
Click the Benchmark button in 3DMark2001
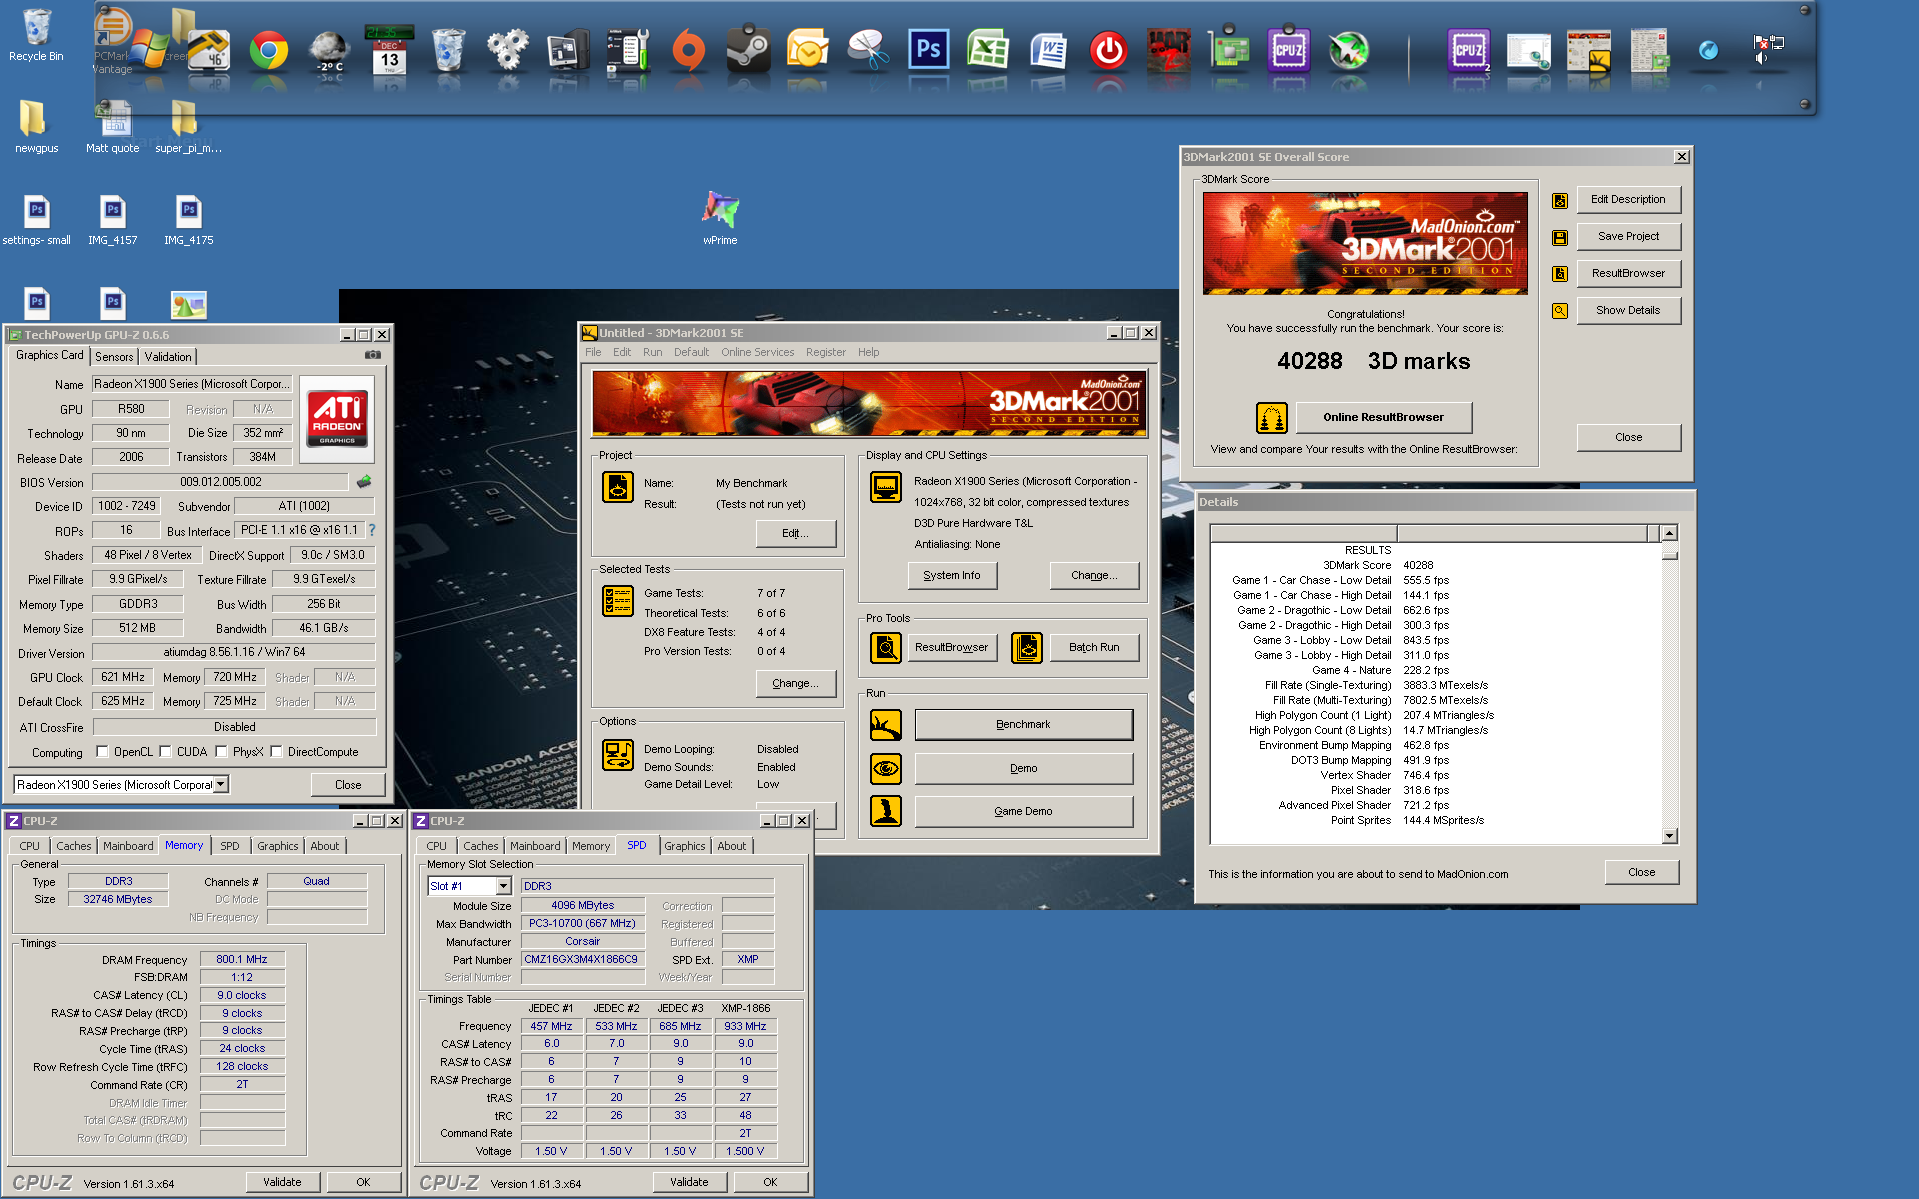pyautogui.click(x=1023, y=725)
